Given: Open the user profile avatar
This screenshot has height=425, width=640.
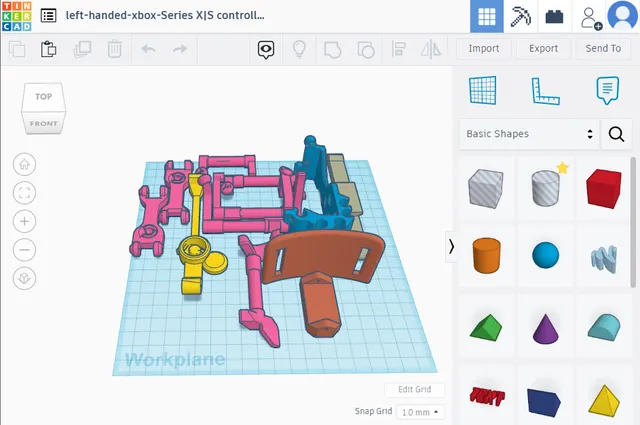Looking at the screenshot, I should pos(622,16).
